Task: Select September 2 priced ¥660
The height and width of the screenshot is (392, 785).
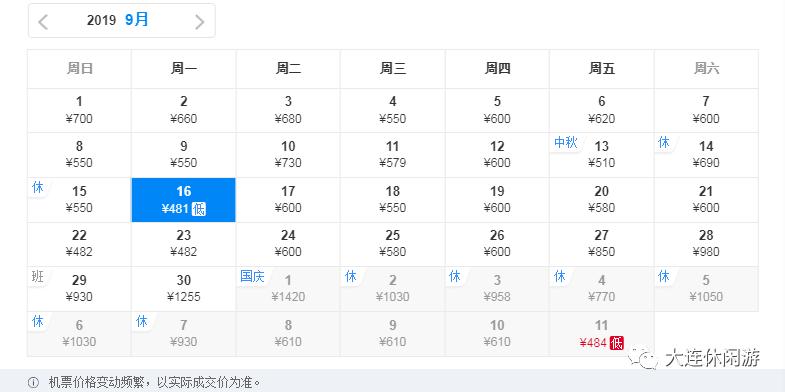Action: [184, 111]
